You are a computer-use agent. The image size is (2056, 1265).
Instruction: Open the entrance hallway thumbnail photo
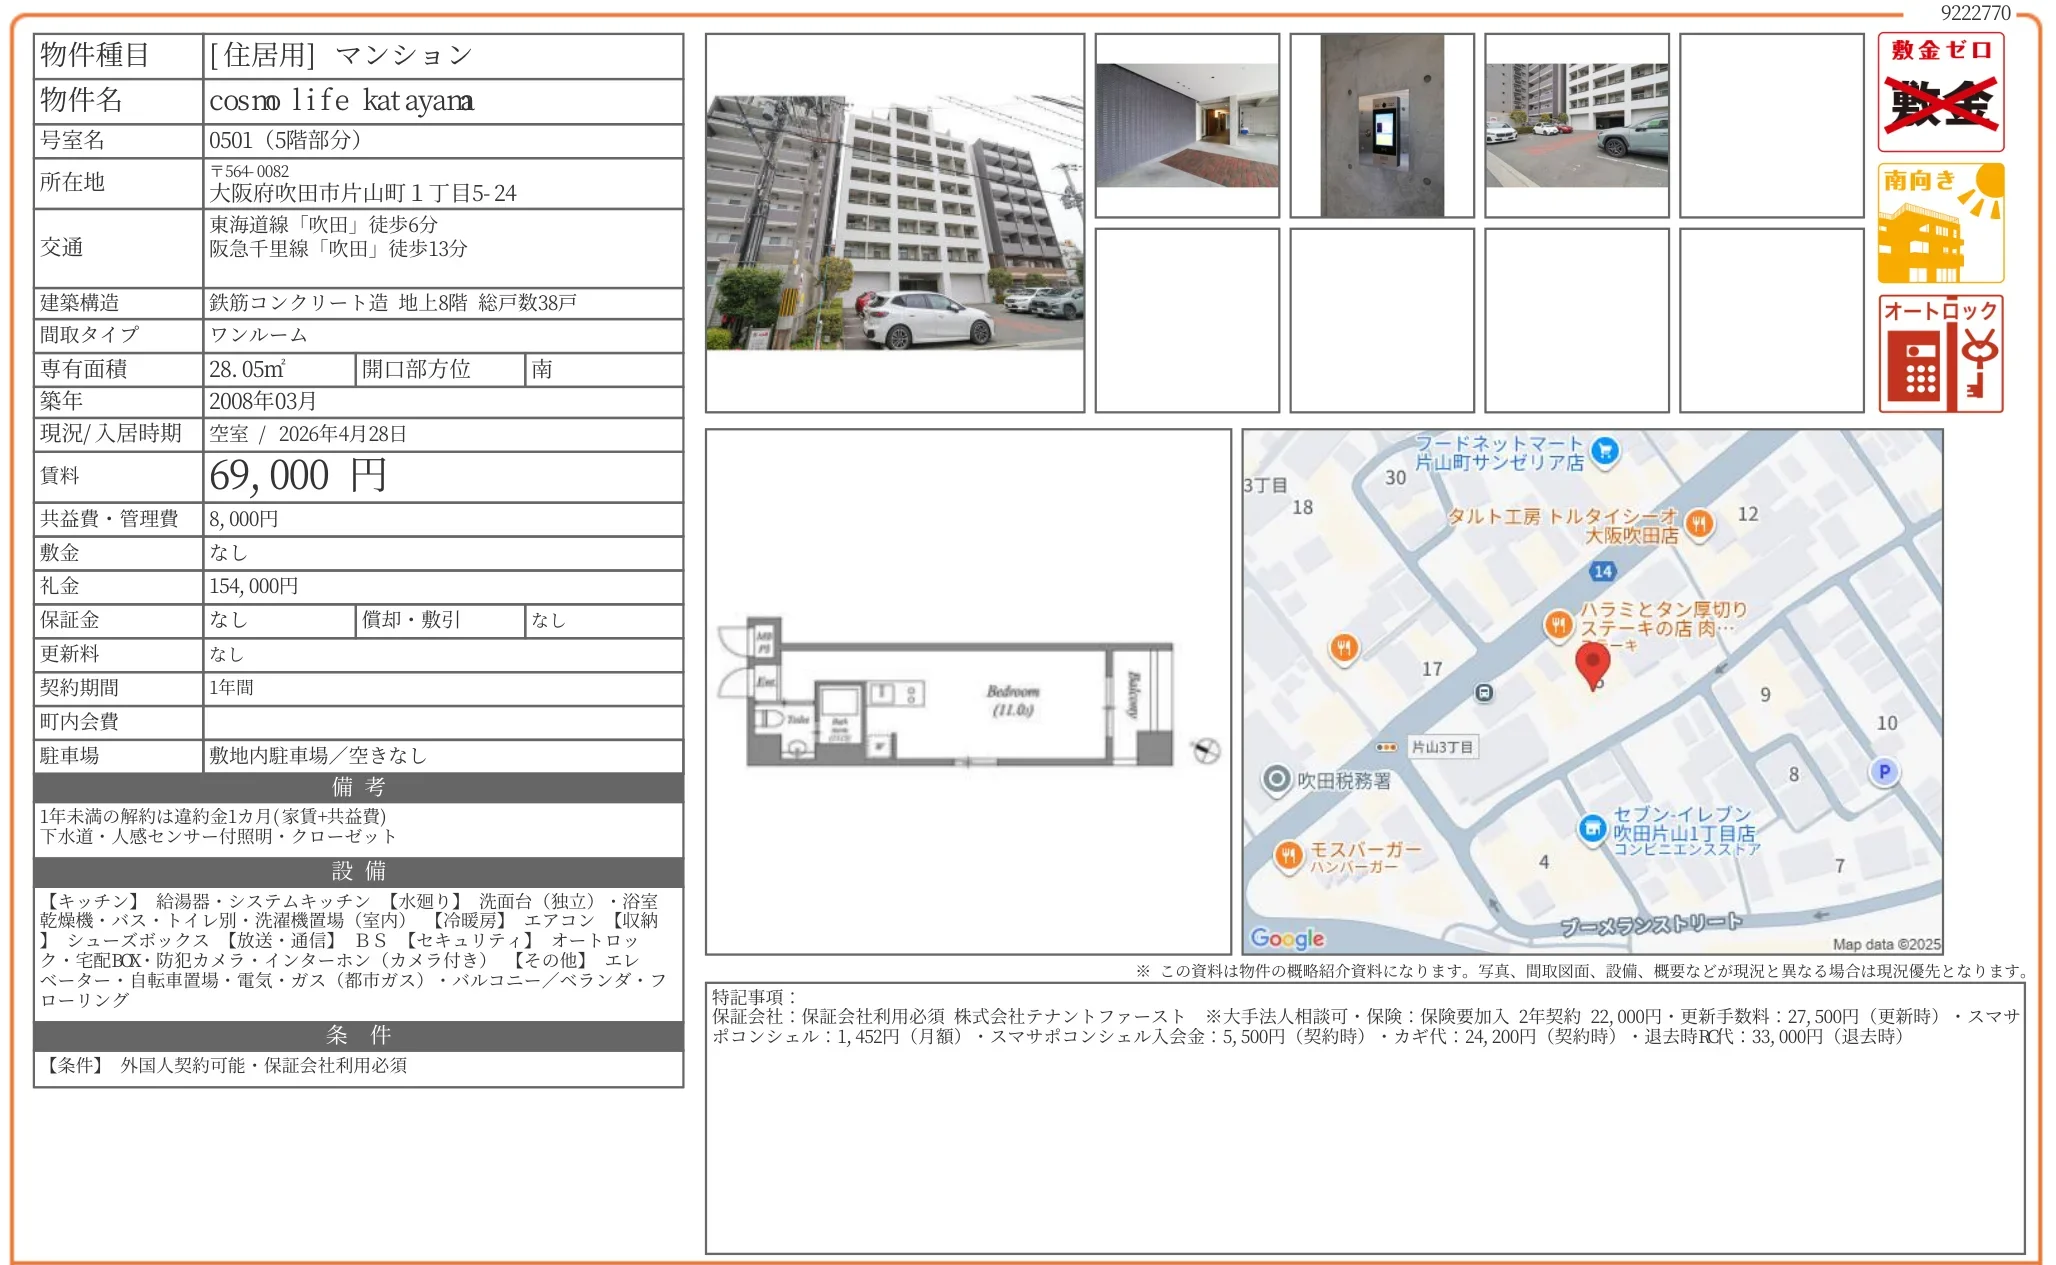[x=1187, y=126]
